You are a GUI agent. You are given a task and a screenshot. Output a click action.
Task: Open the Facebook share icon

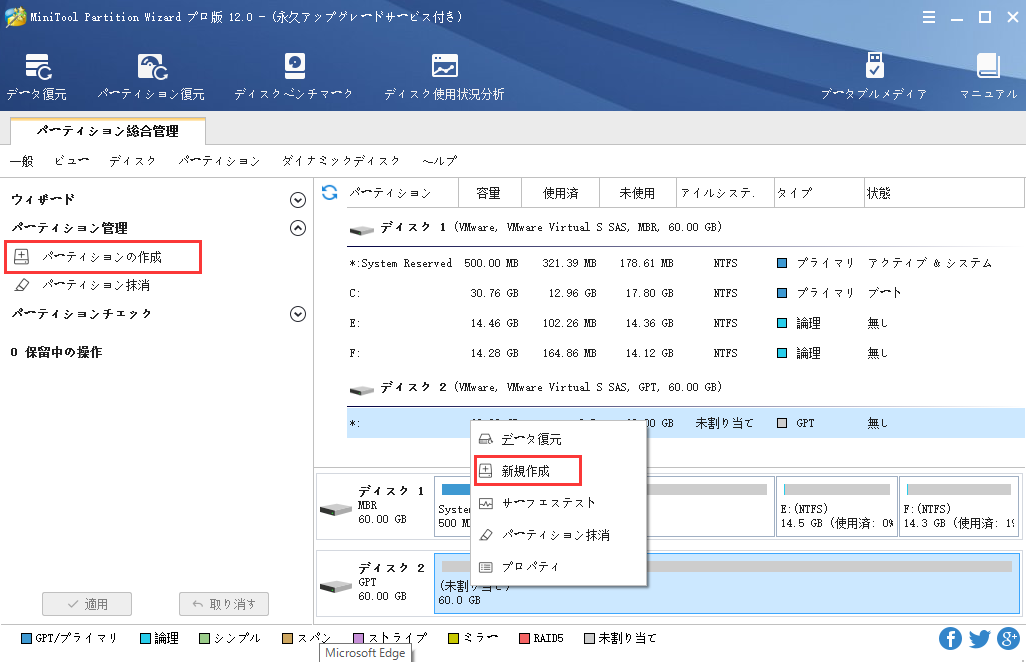pyautogui.click(x=950, y=638)
